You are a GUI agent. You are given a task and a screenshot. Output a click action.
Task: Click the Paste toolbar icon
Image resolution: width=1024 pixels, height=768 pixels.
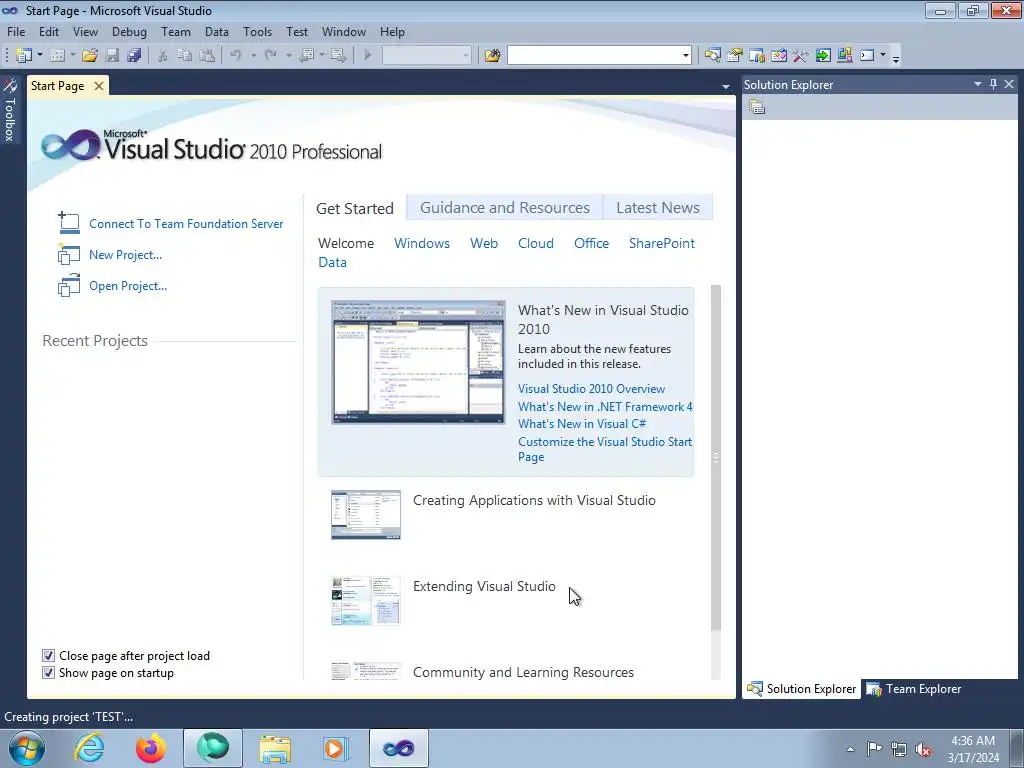tap(207, 56)
